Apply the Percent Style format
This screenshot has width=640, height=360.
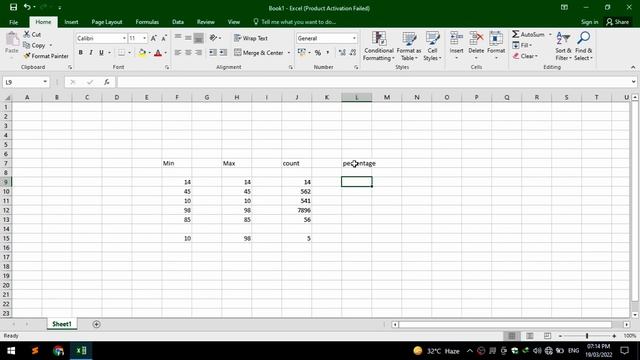pyautogui.click(x=318, y=53)
